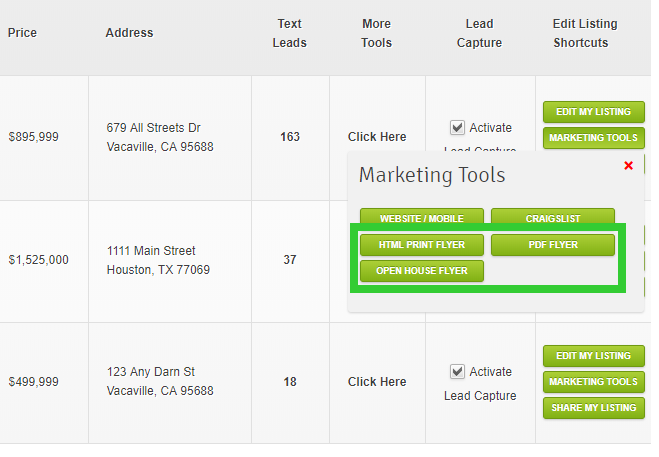659x457 pixels.
Task: Select the Lead Capture column header
Action: [480, 33]
